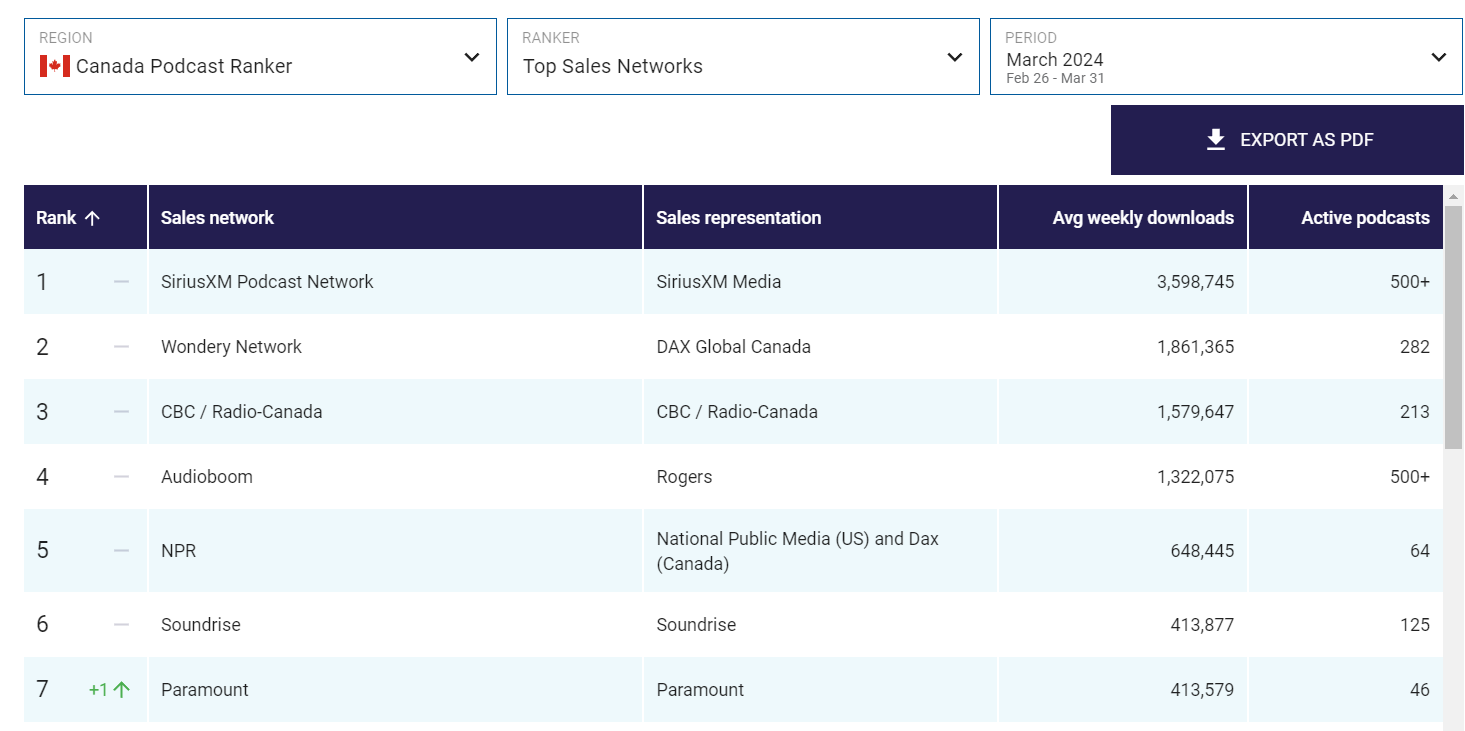Click 3,598,745 downloads value

pos(1195,282)
